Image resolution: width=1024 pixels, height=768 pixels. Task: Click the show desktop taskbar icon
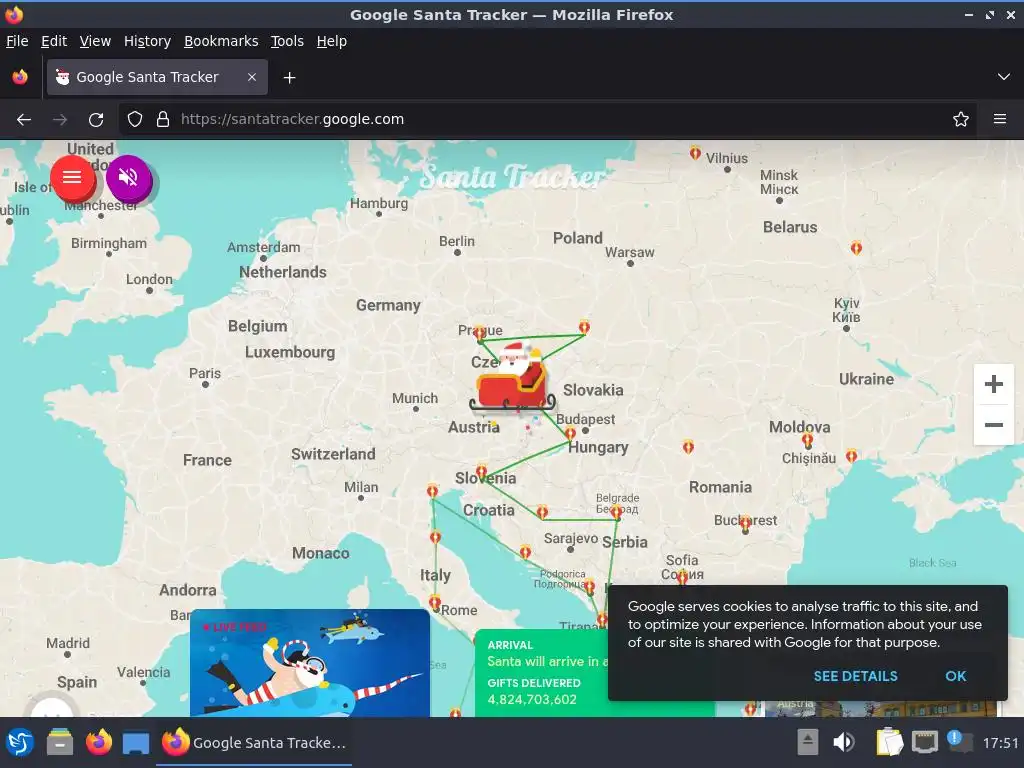pos(136,743)
